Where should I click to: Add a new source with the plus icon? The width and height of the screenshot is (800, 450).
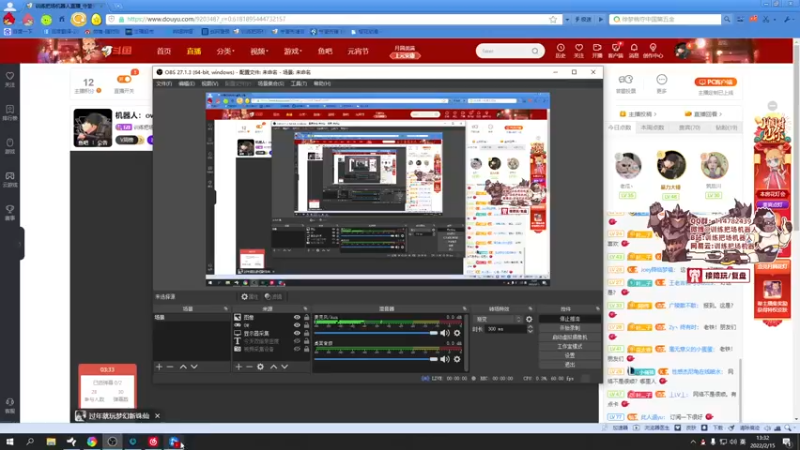coord(238,366)
